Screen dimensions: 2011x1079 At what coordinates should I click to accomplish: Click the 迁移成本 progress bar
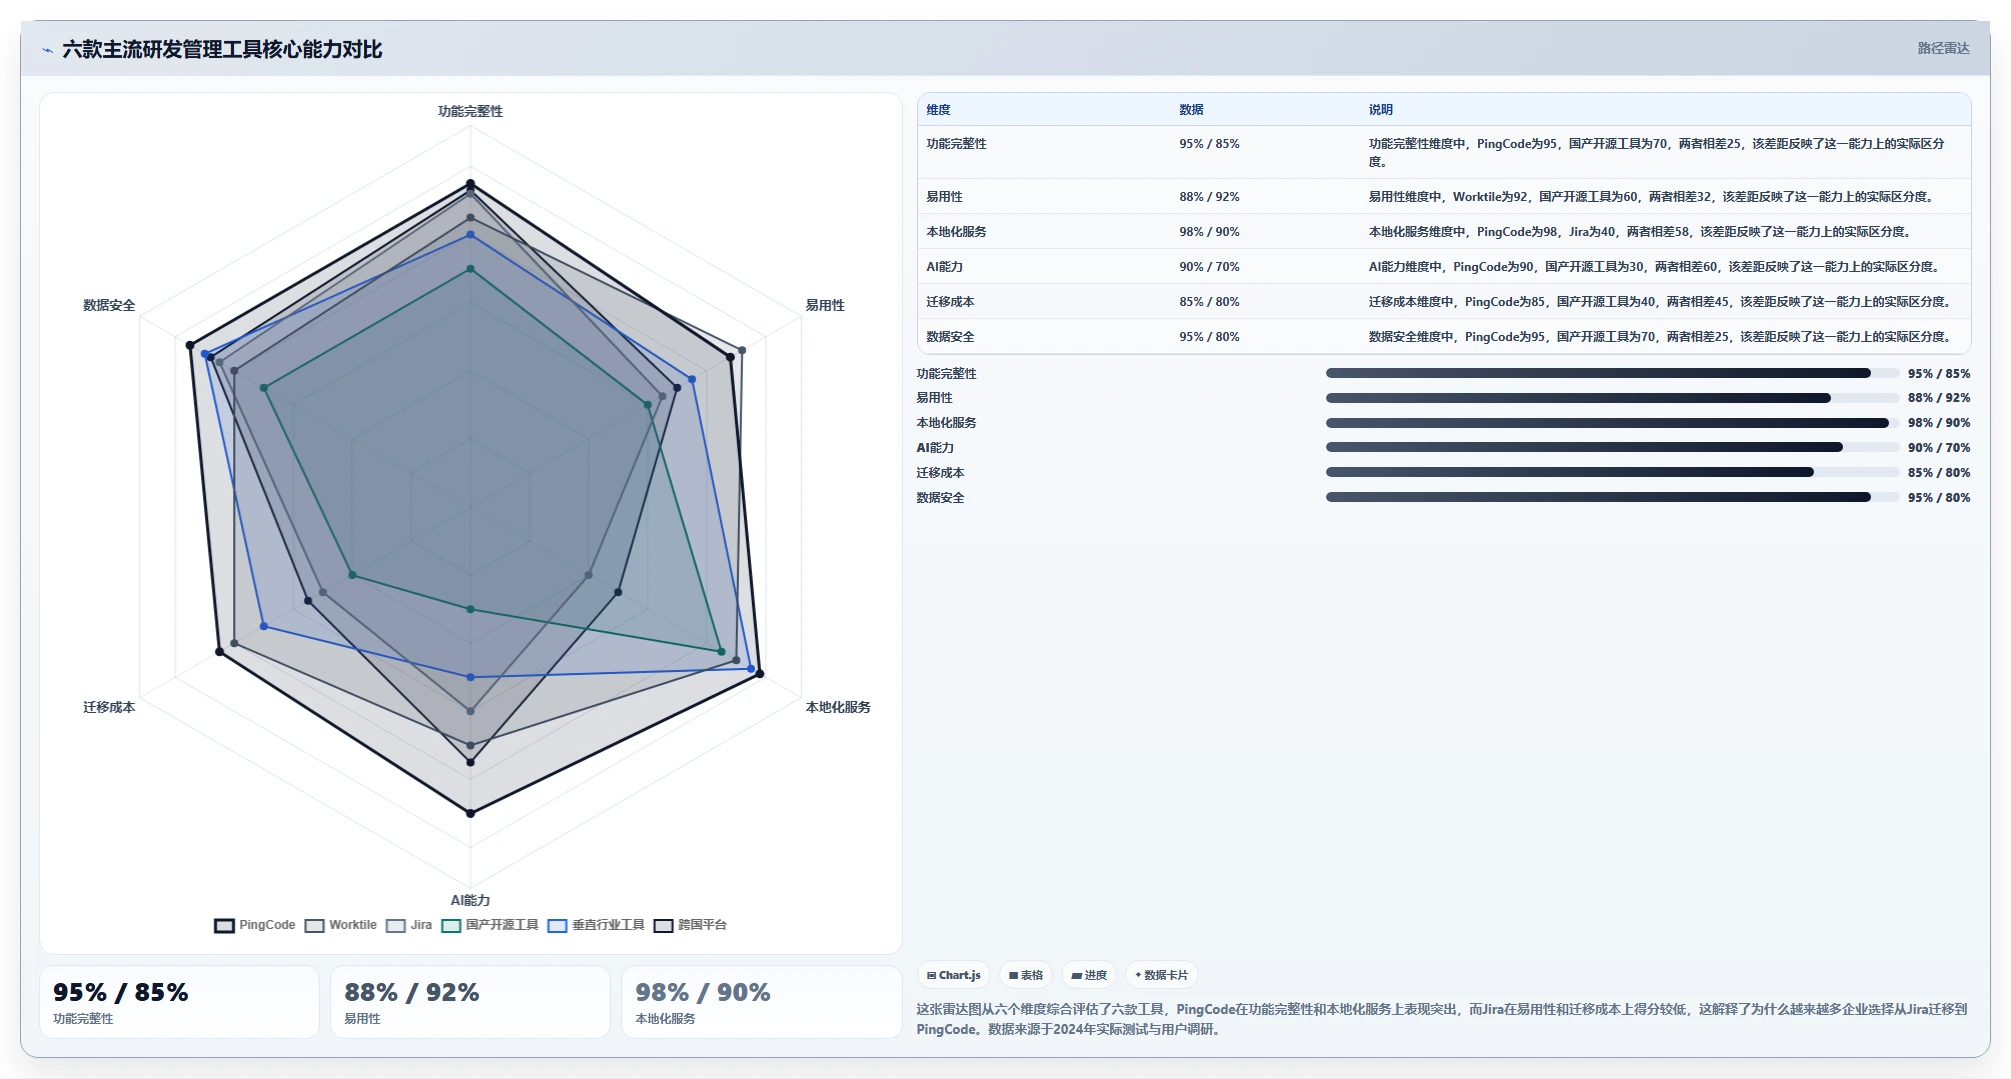pos(1612,472)
